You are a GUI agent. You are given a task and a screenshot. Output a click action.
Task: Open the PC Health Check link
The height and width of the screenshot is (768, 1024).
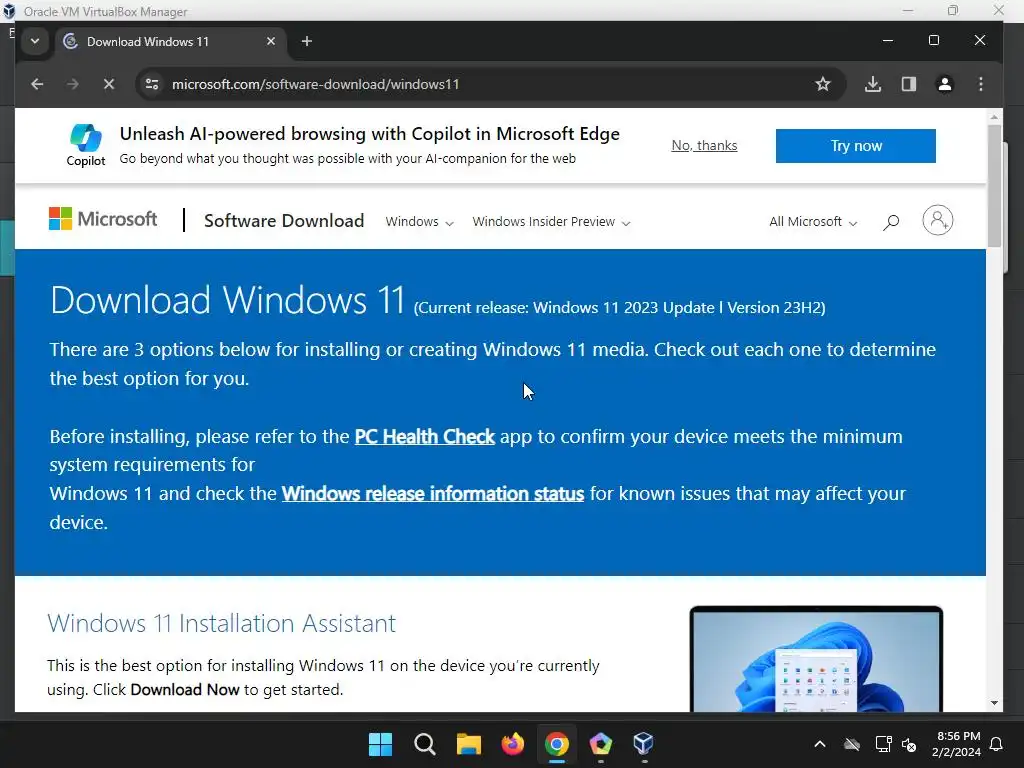coord(424,436)
